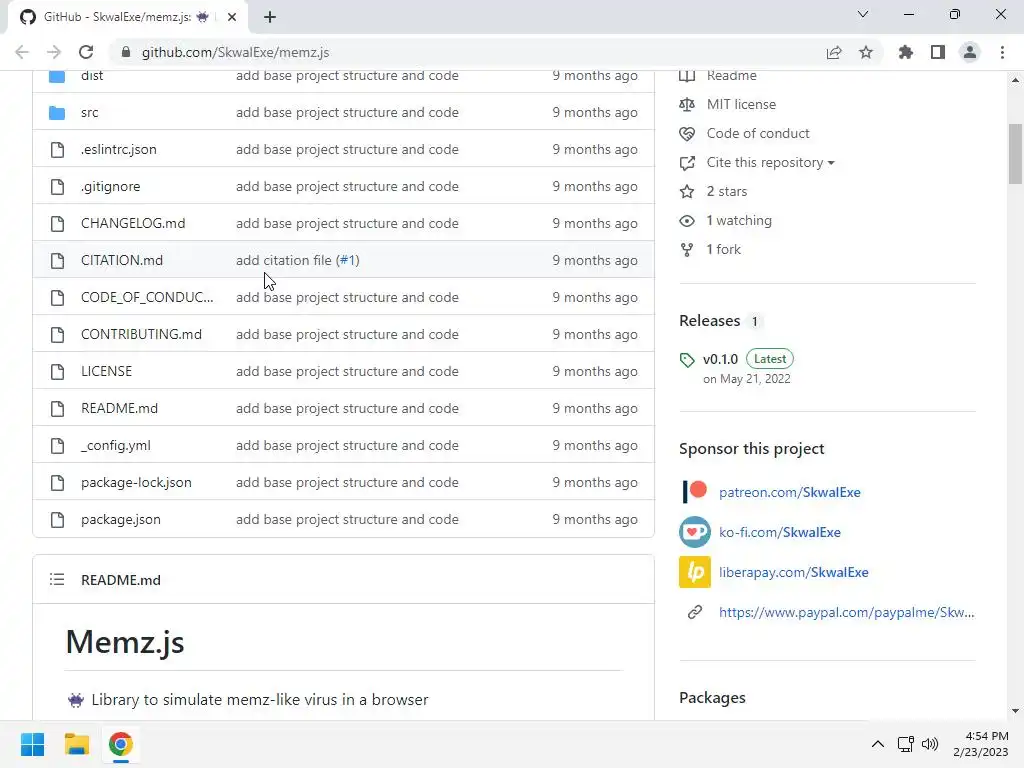
Task: Open Chrome three-dot menu
Action: tap(1002, 52)
